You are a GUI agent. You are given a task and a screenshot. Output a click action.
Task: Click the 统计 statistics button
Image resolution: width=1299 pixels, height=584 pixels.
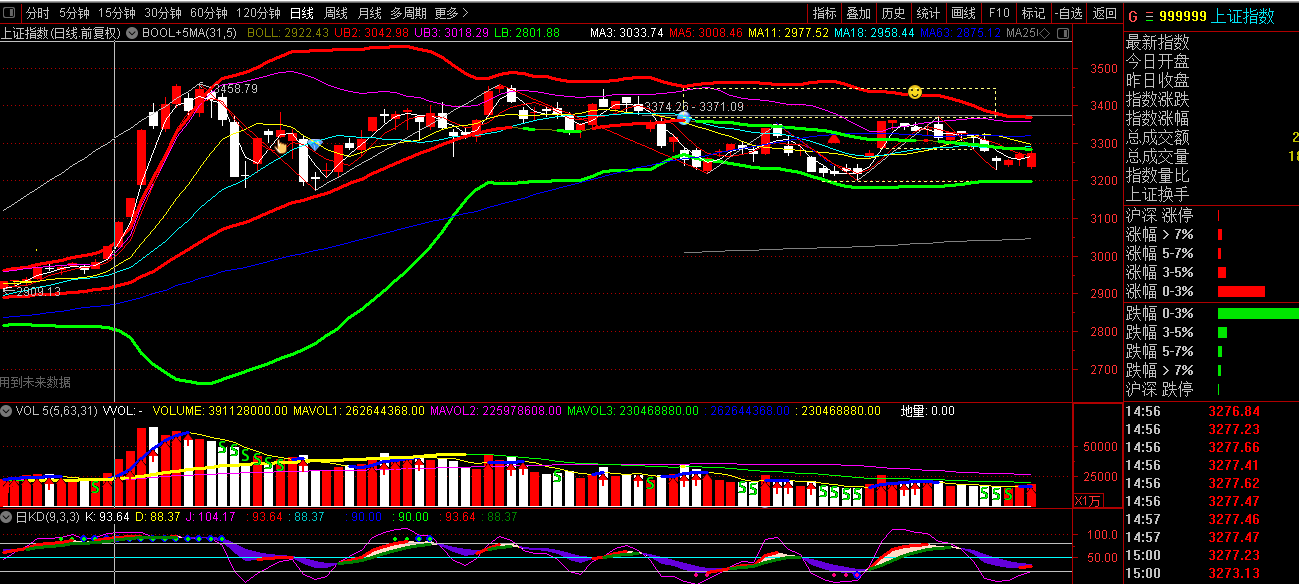928,13
